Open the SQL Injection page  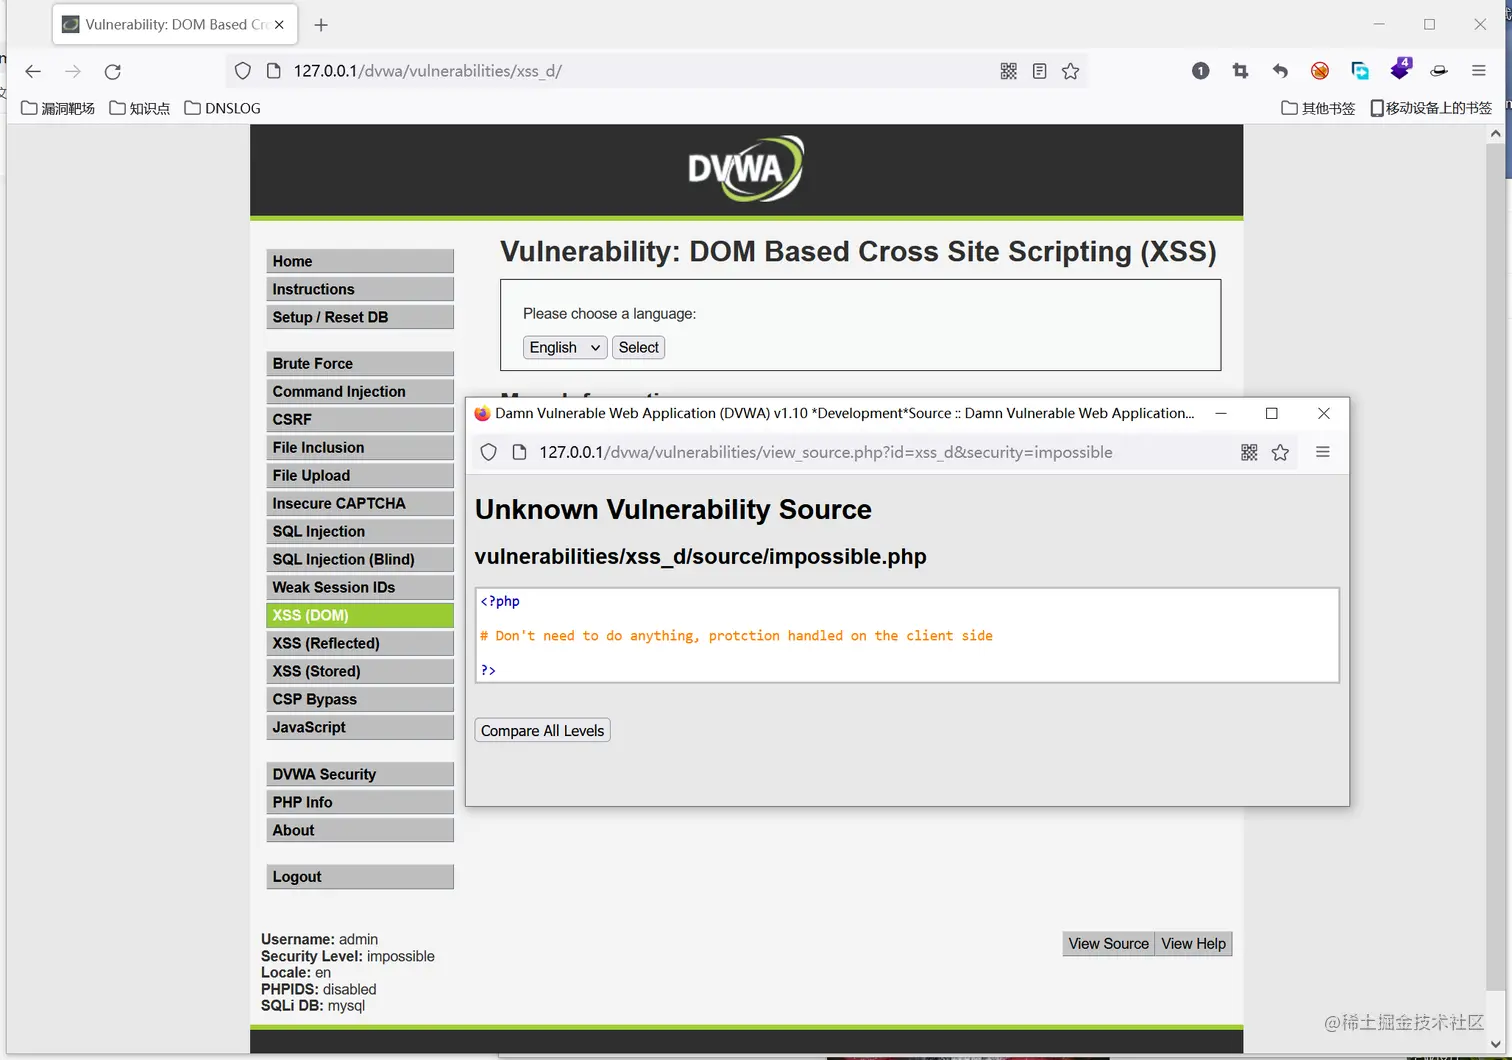(360, 532)
